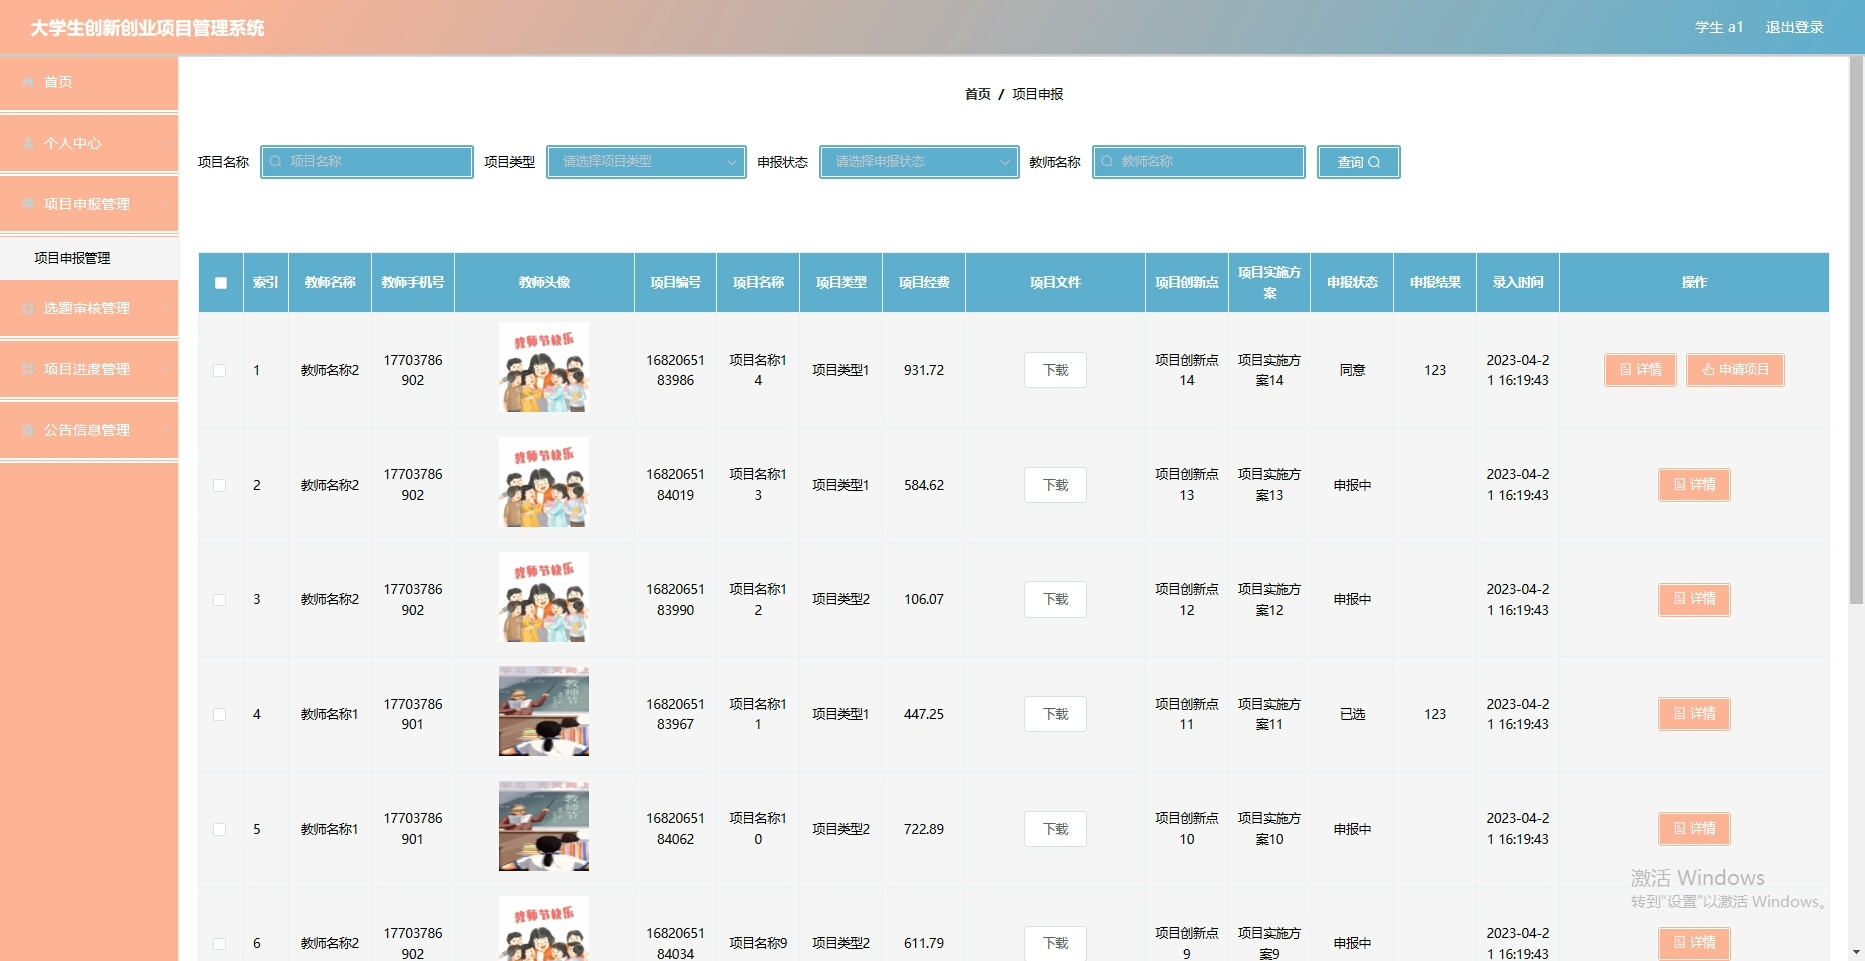Viewport: 1865px width, 961px height.
Task: Click the icon beside the 公告信息管理 menu
Action: pyautogui.click(x=29, y=430)
